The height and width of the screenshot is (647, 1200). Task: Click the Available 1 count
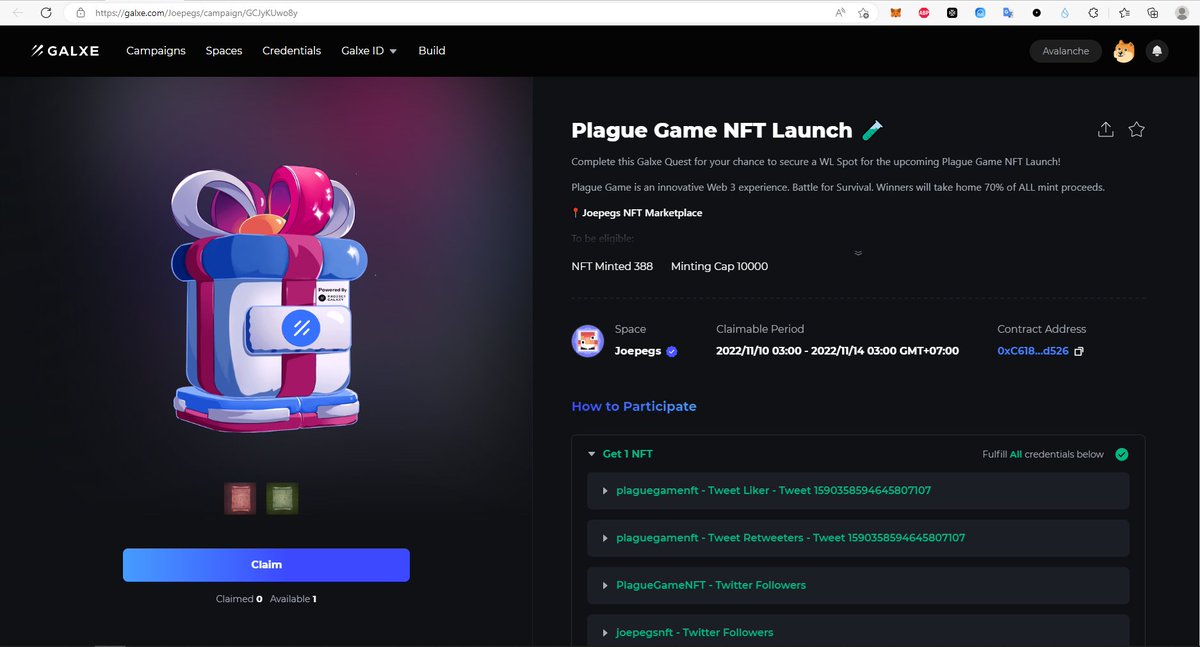(x=293, y=599)
